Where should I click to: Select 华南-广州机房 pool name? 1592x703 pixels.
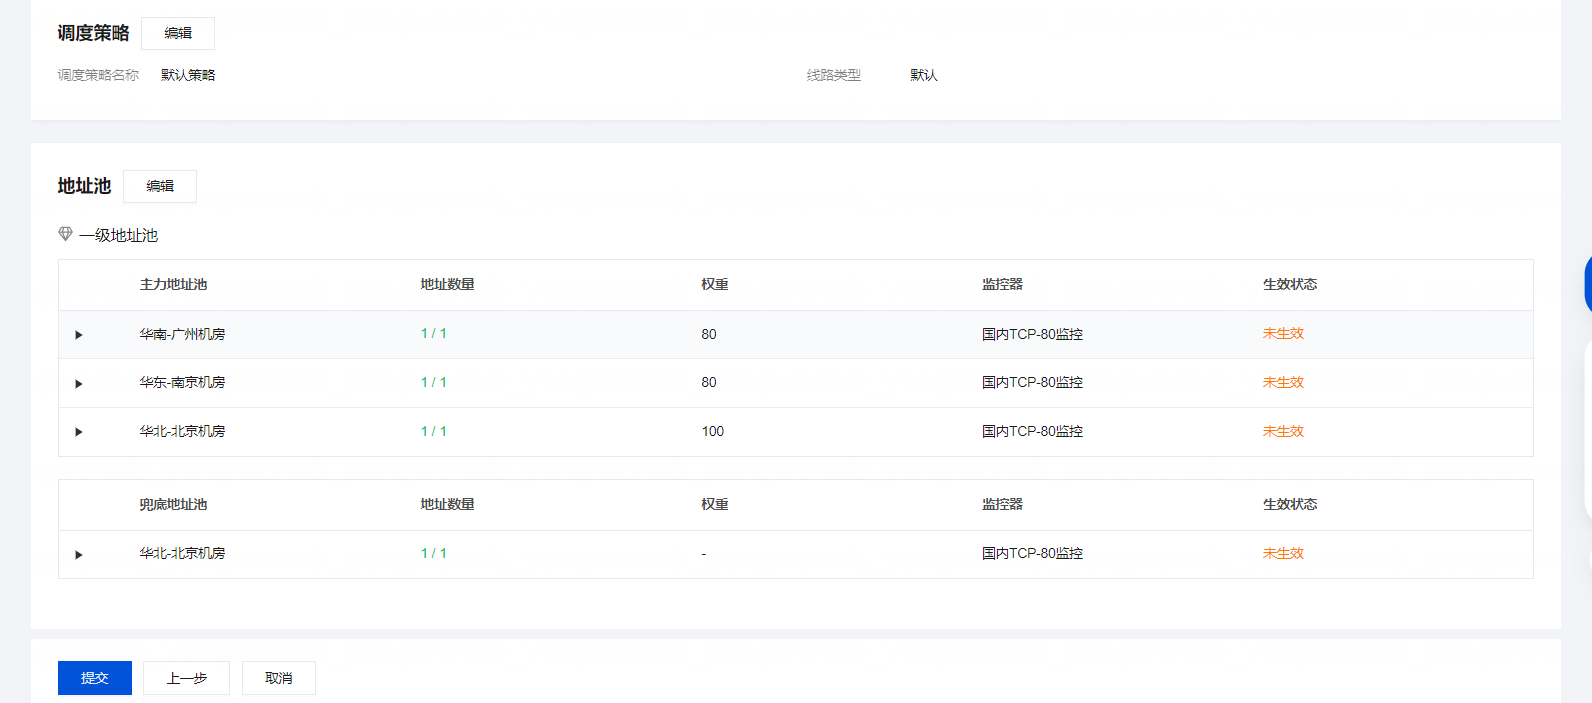(x=182, y=334)
